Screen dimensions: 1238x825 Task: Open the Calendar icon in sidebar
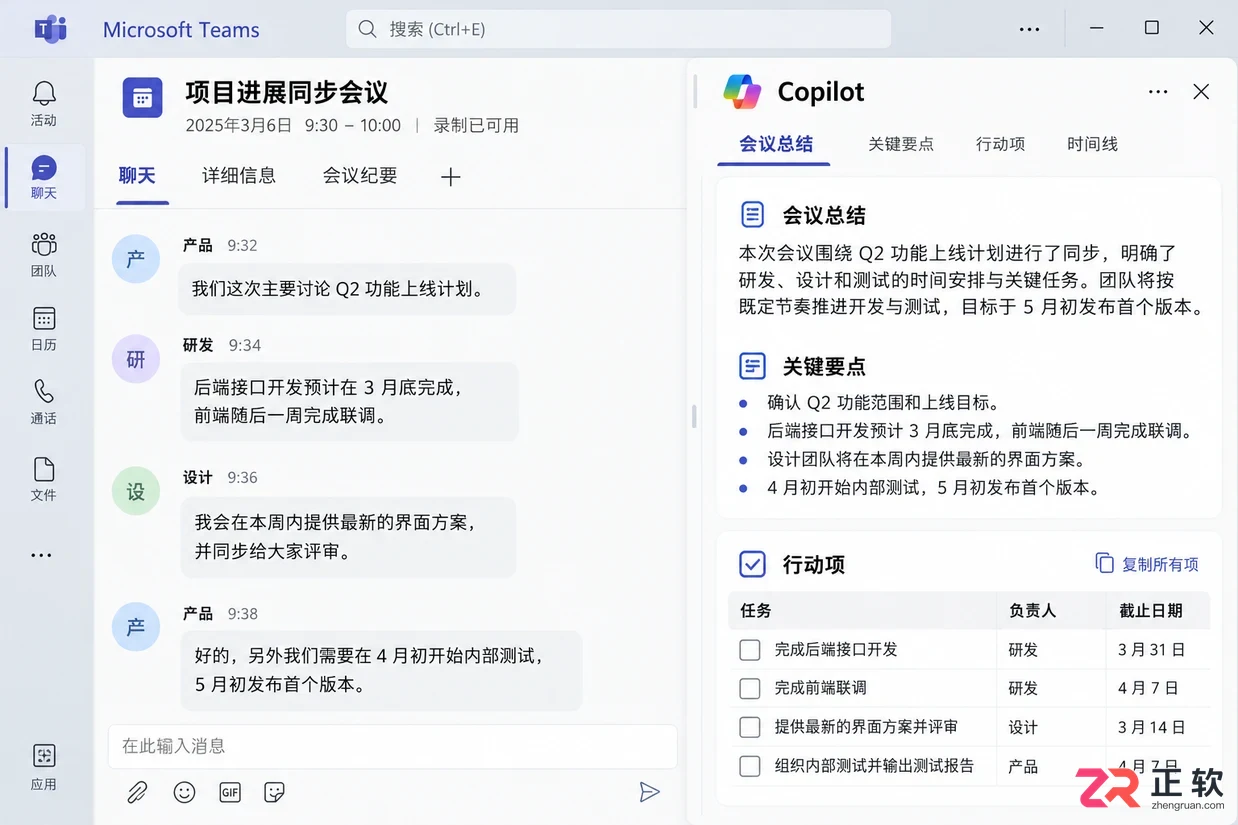(x=44, y=318)
